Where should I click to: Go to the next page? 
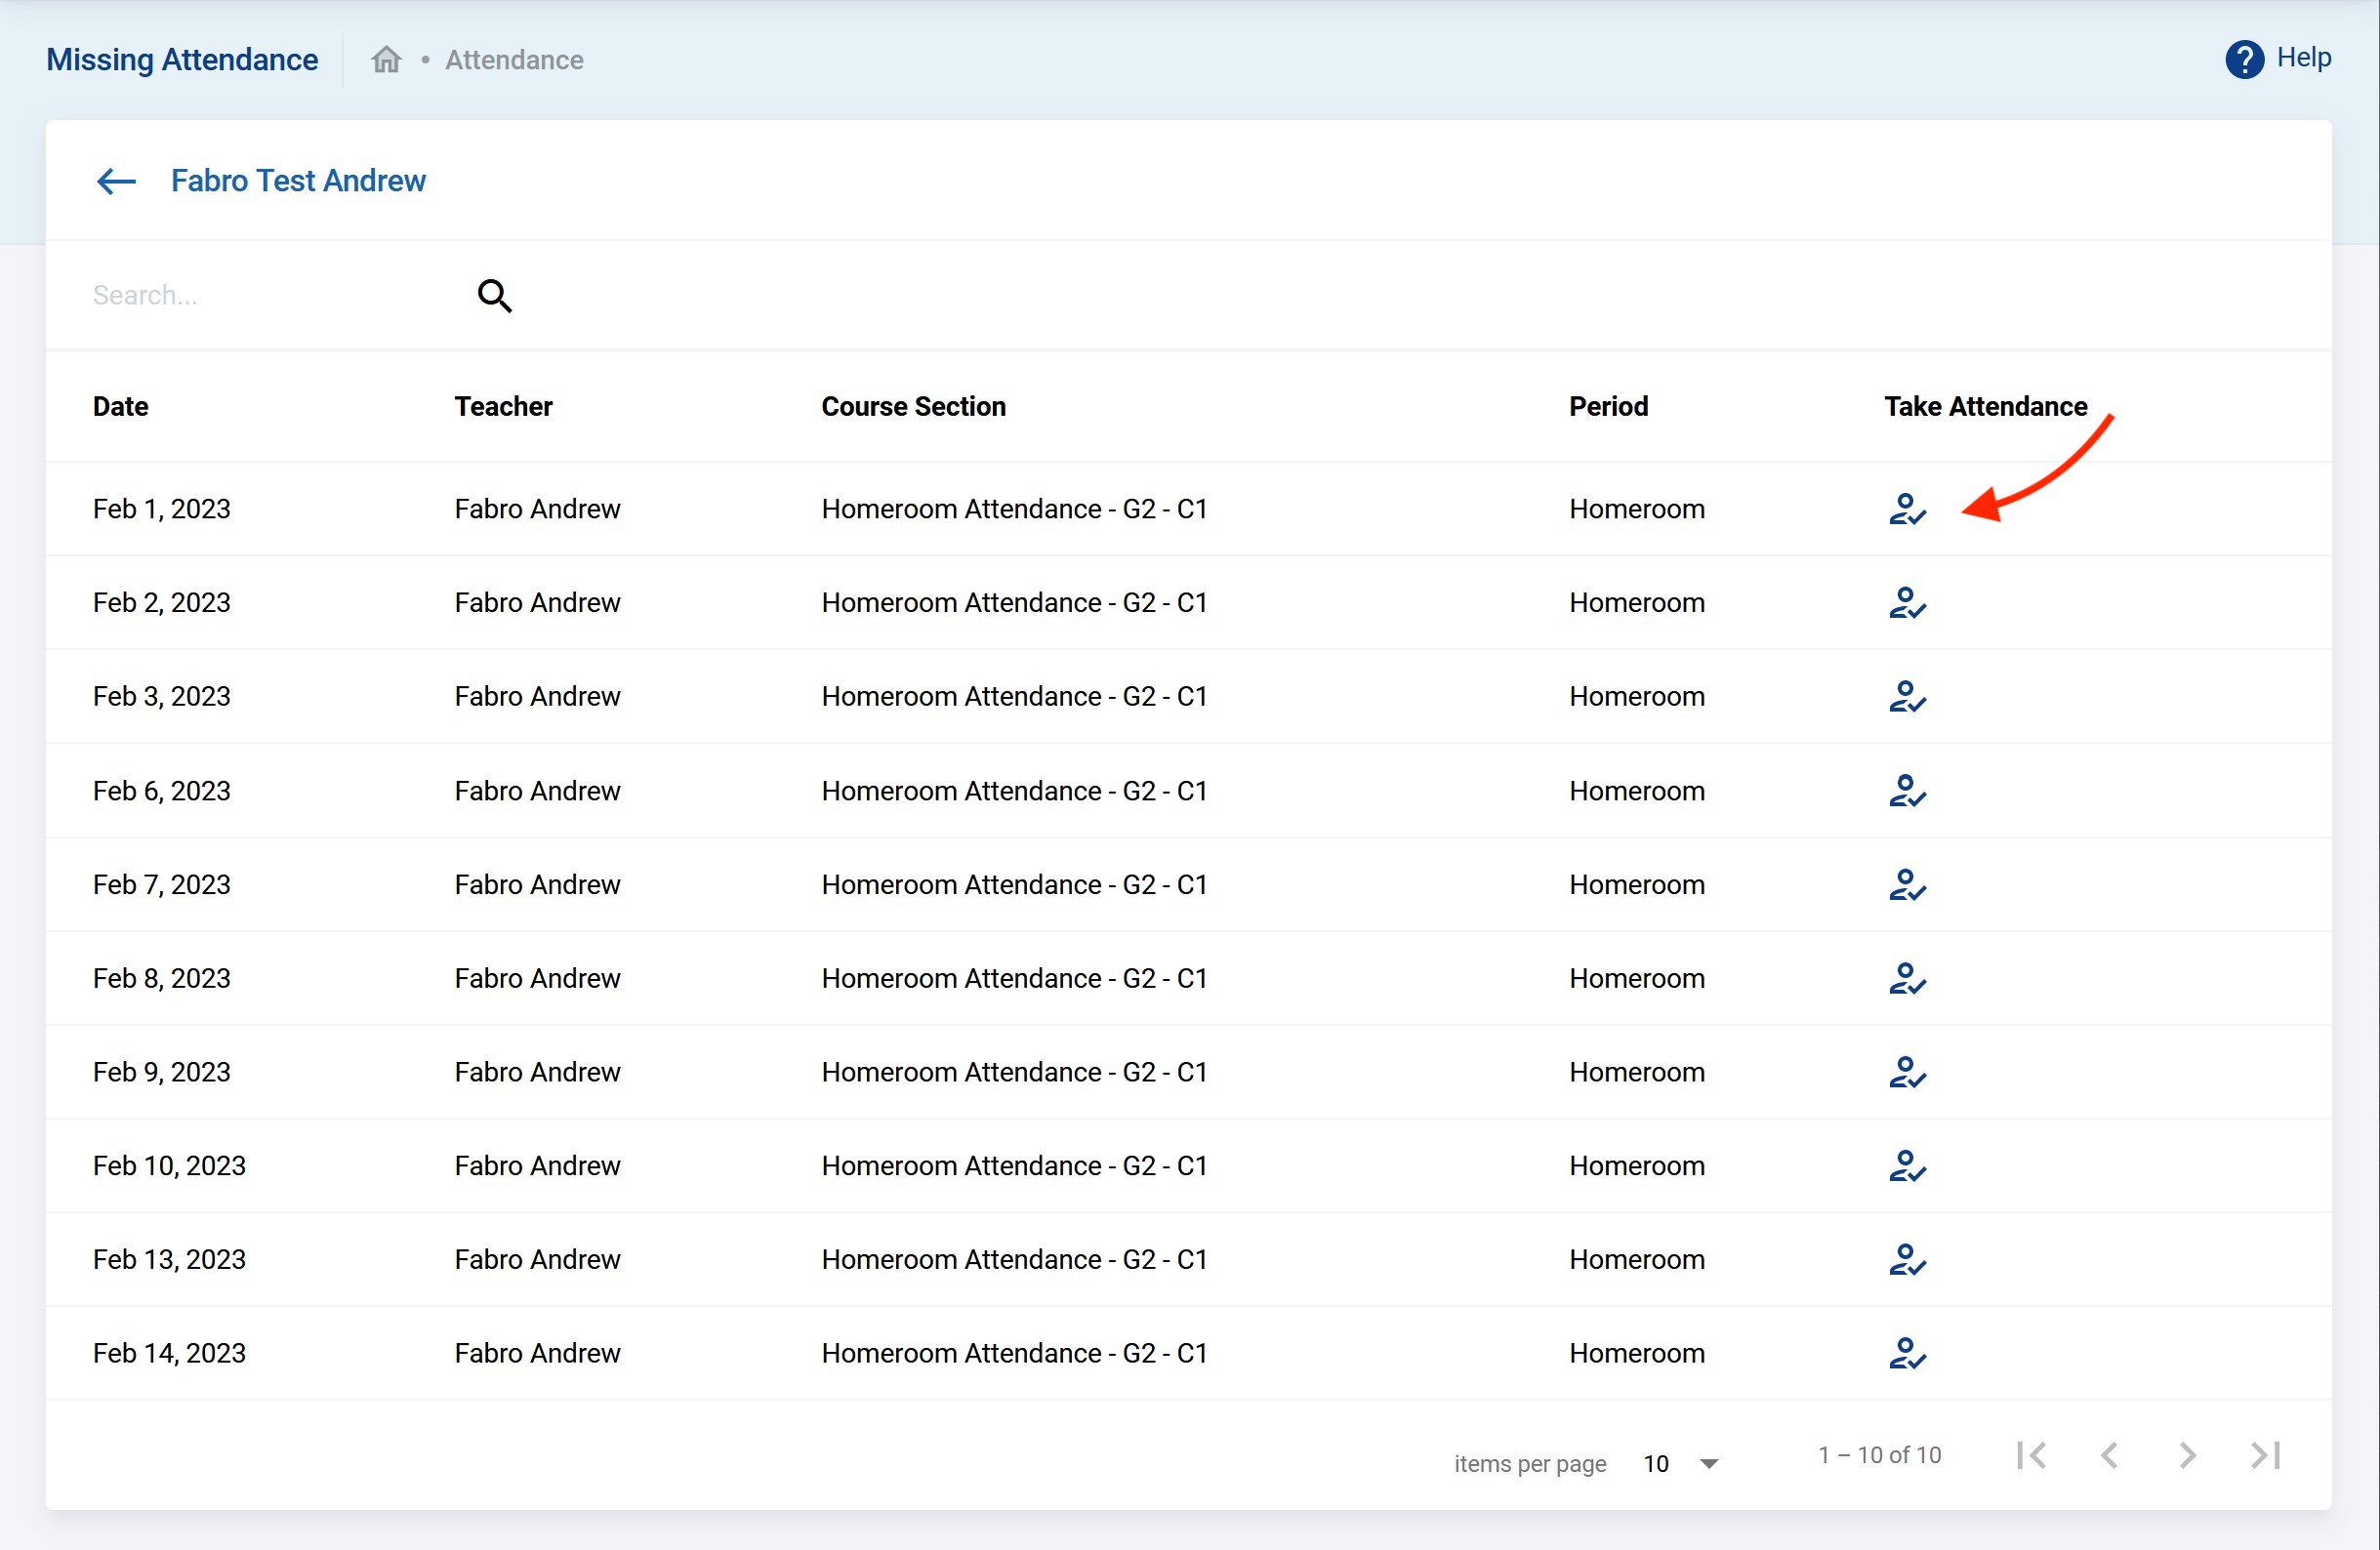pyautogui.click(x=2187, y=1456)
